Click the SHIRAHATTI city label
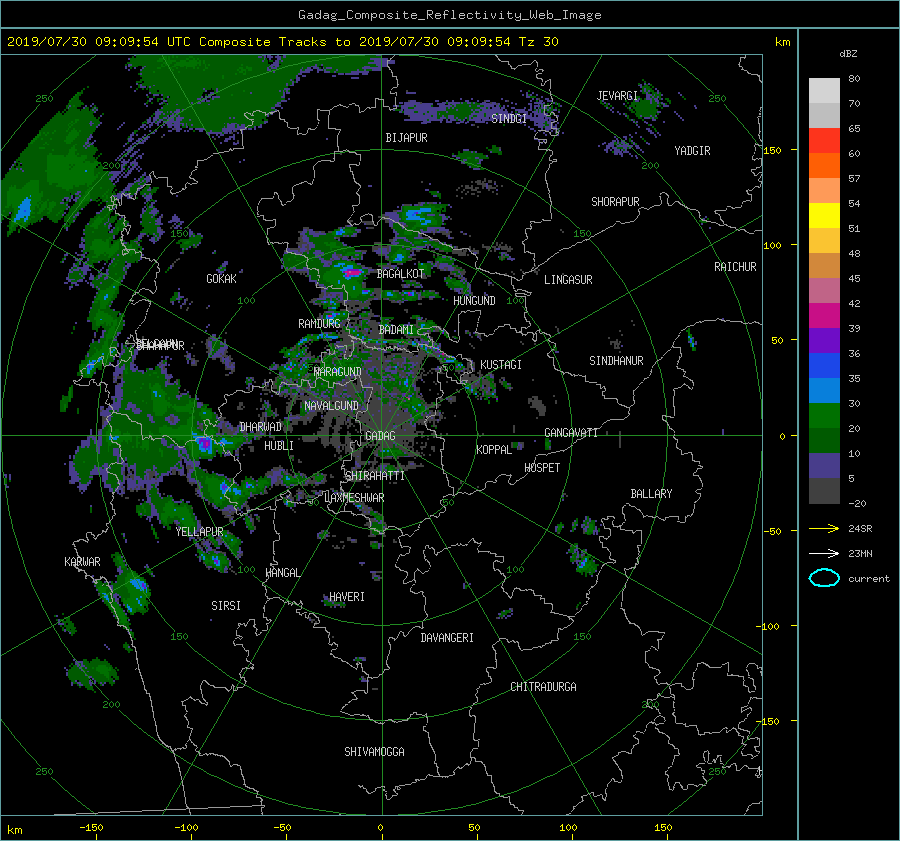 click(x=375, y=475)
